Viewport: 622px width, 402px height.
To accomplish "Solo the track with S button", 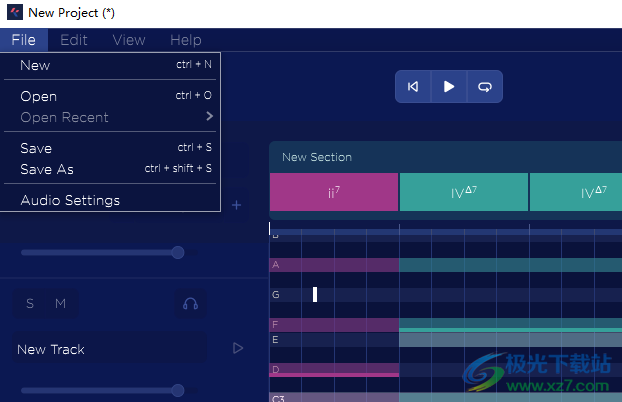I will pyautogui.click(x=30, y=303).
